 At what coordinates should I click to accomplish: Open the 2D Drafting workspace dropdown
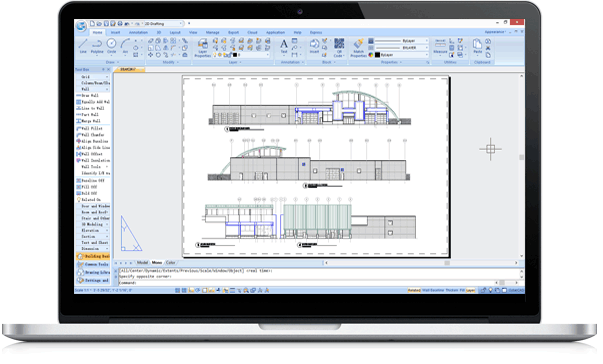coord(163,24)
